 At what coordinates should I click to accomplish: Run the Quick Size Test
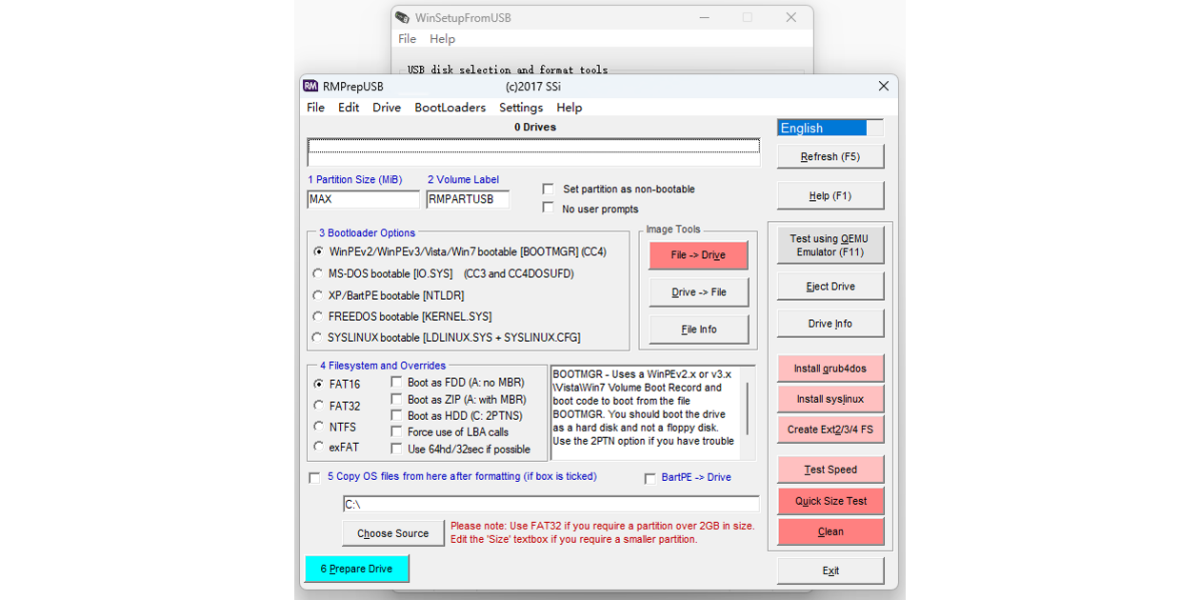click(x=830, y=500)
